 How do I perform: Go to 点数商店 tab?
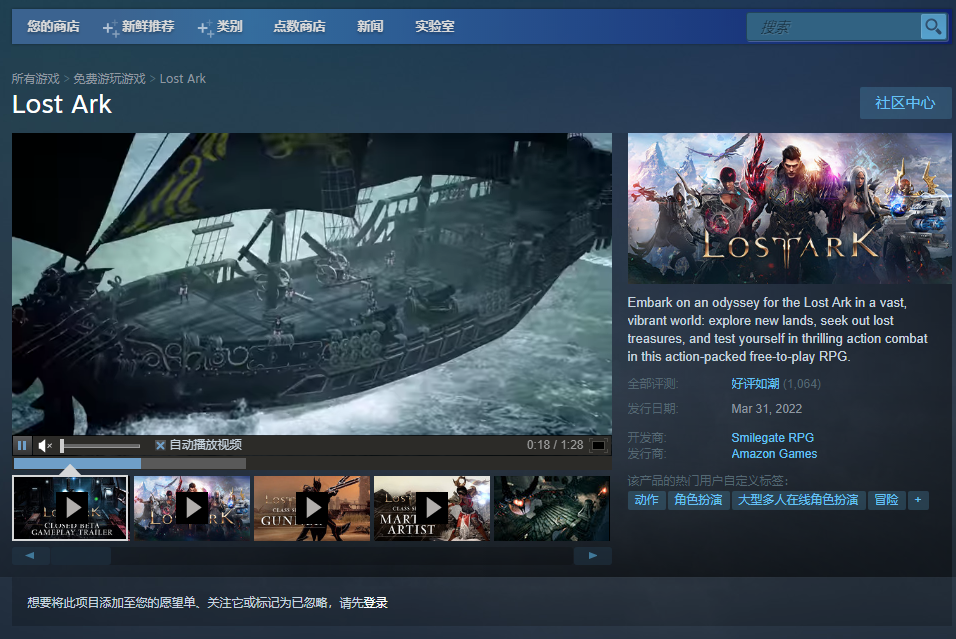[299, 26]
